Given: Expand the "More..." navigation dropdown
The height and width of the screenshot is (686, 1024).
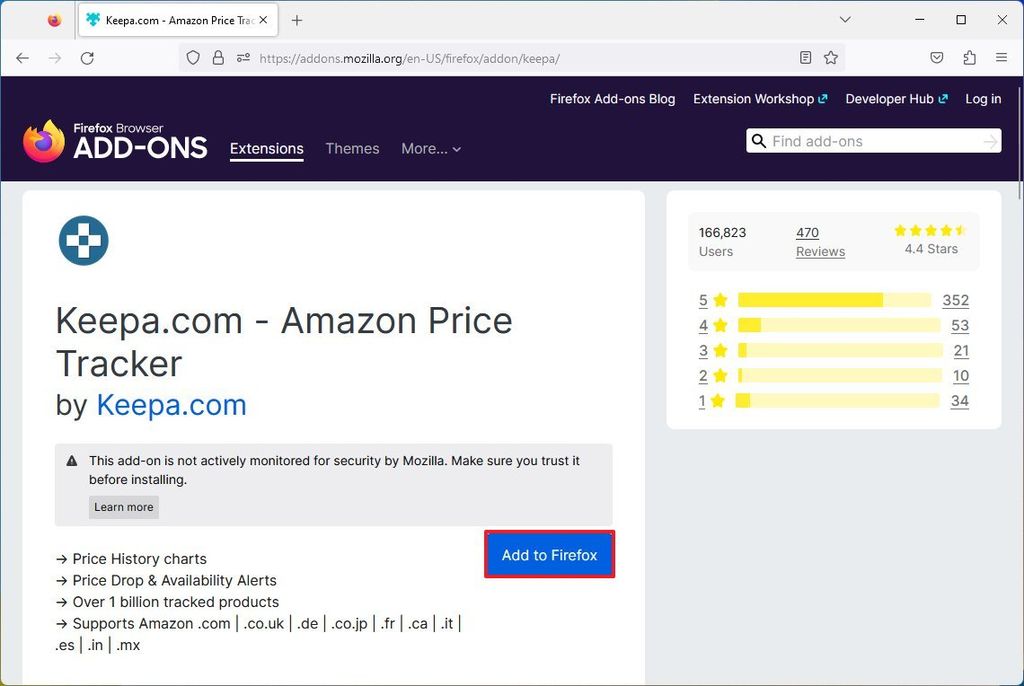Looking at the screenshot, I should [x=431, y=148].
